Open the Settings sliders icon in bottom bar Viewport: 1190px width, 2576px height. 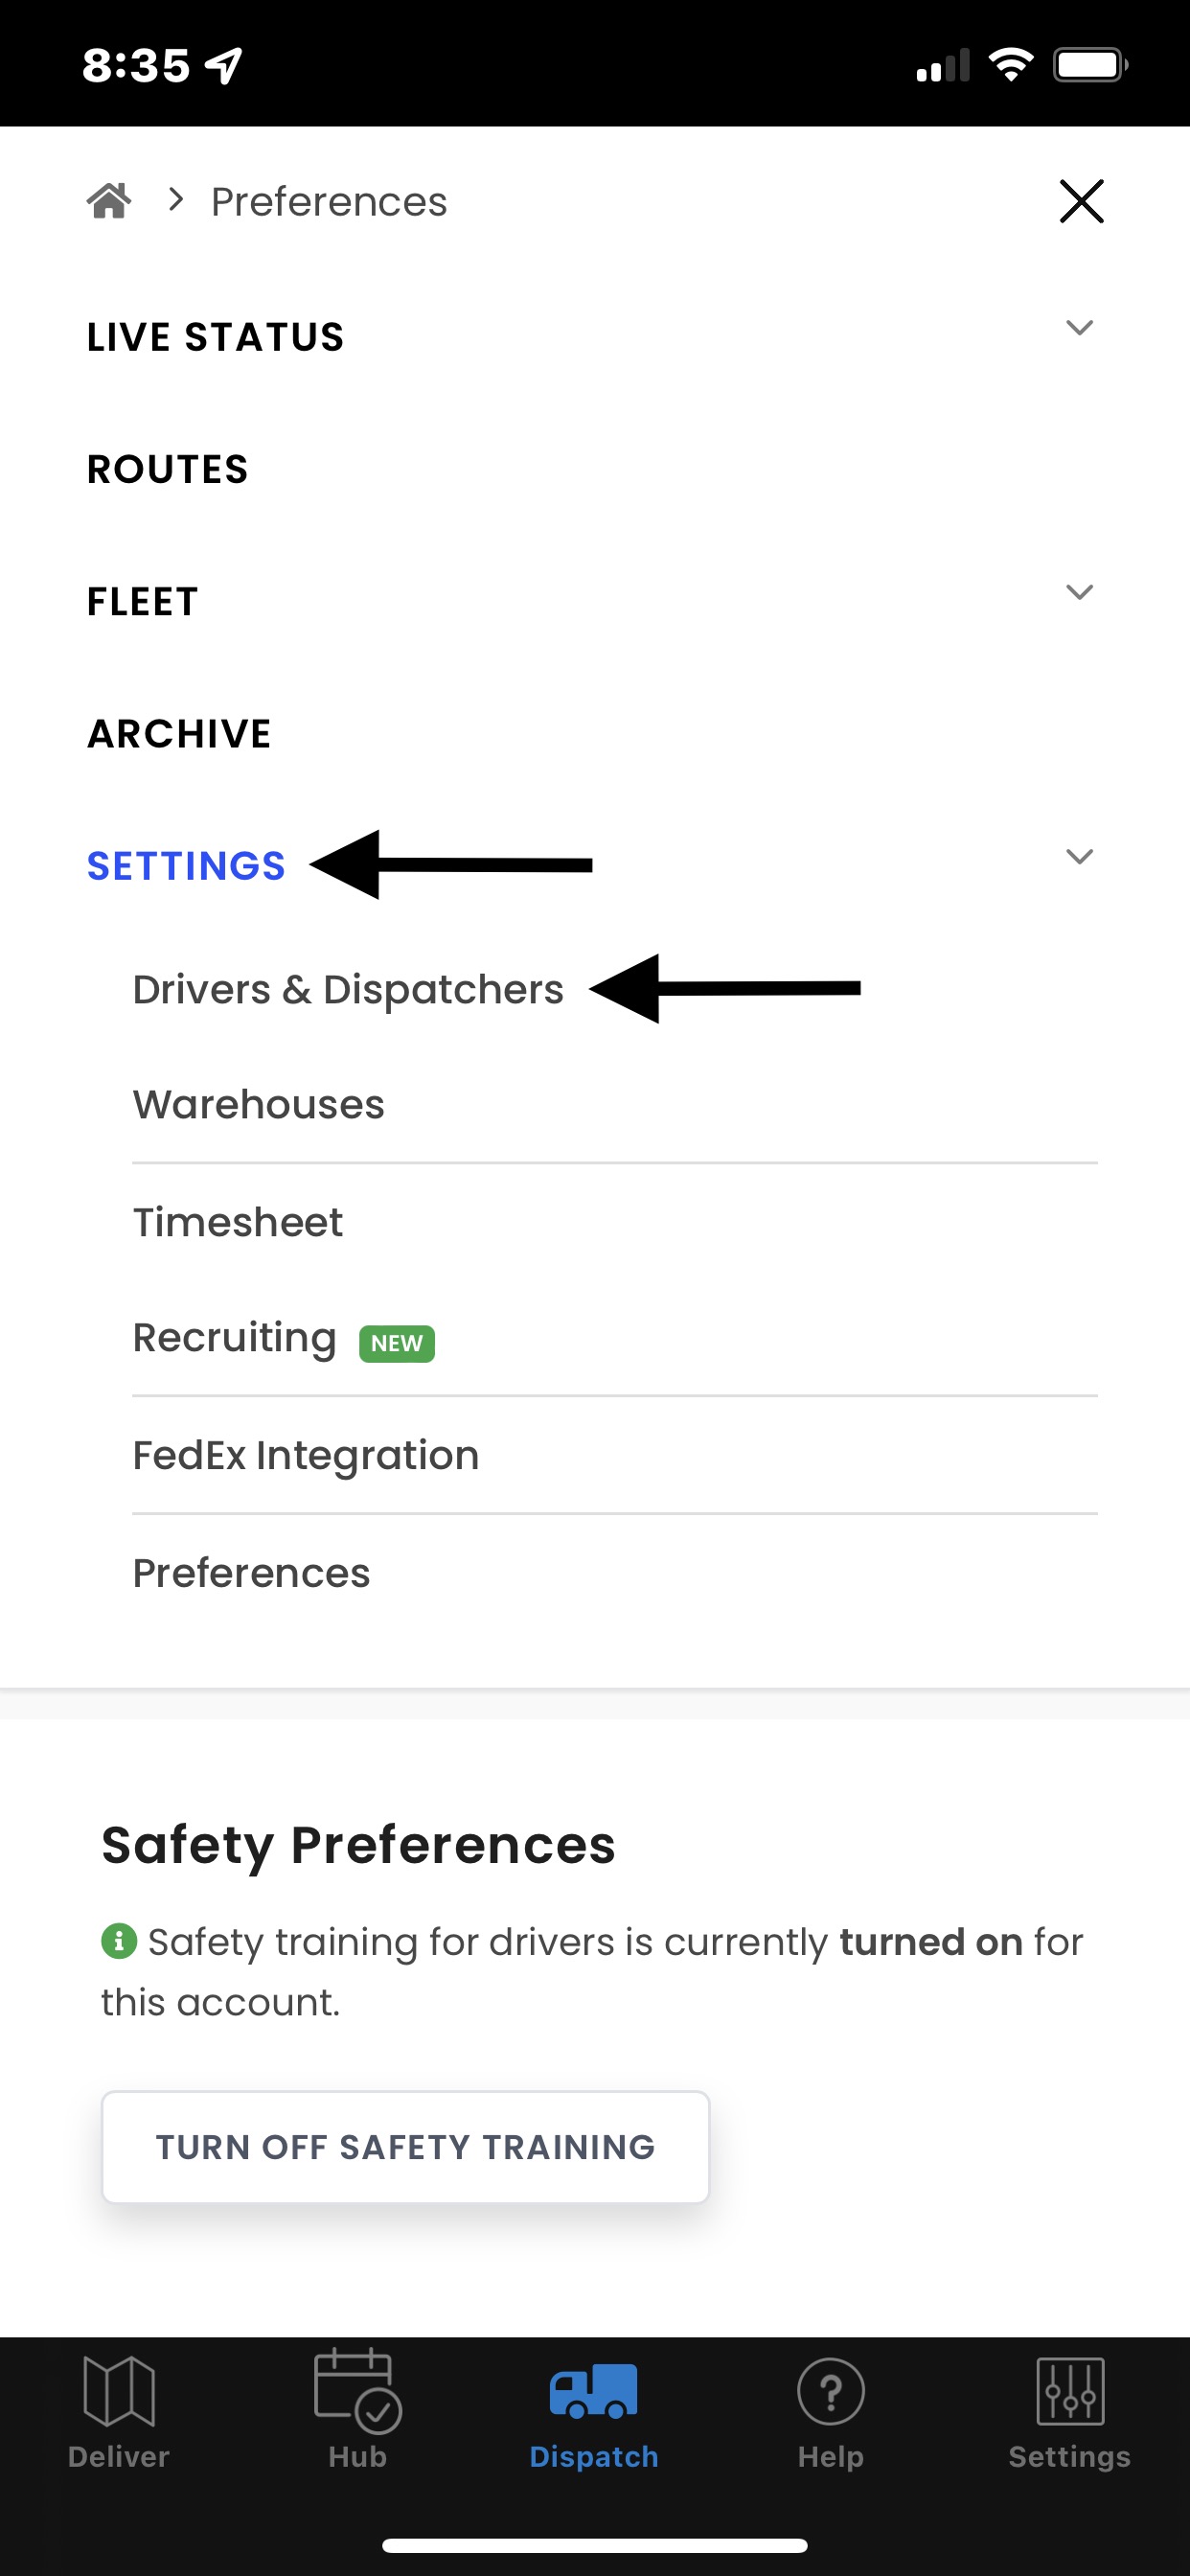click(1070, 2391)
